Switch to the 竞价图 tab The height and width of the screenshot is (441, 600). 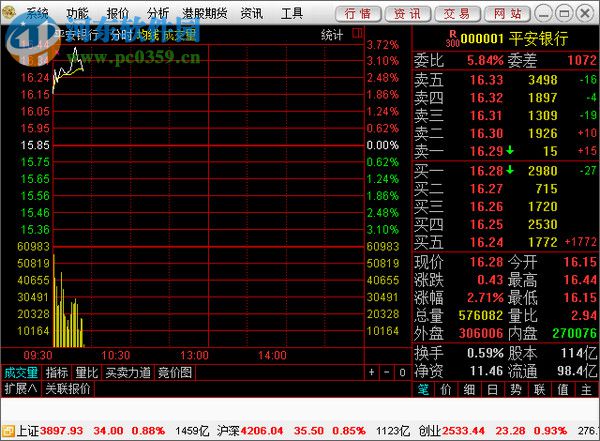(175, 372)
